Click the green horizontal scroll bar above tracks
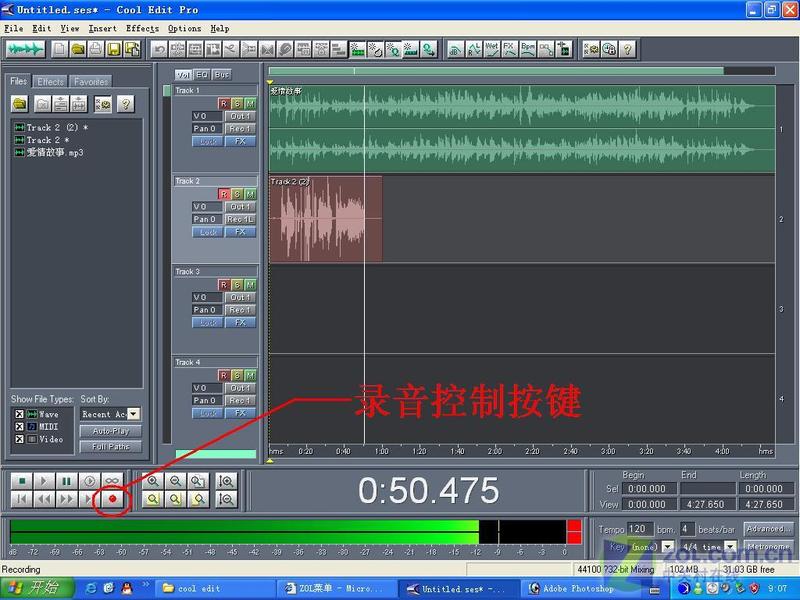Viewport: 800px width, 600px height. (x=496, y=71)
